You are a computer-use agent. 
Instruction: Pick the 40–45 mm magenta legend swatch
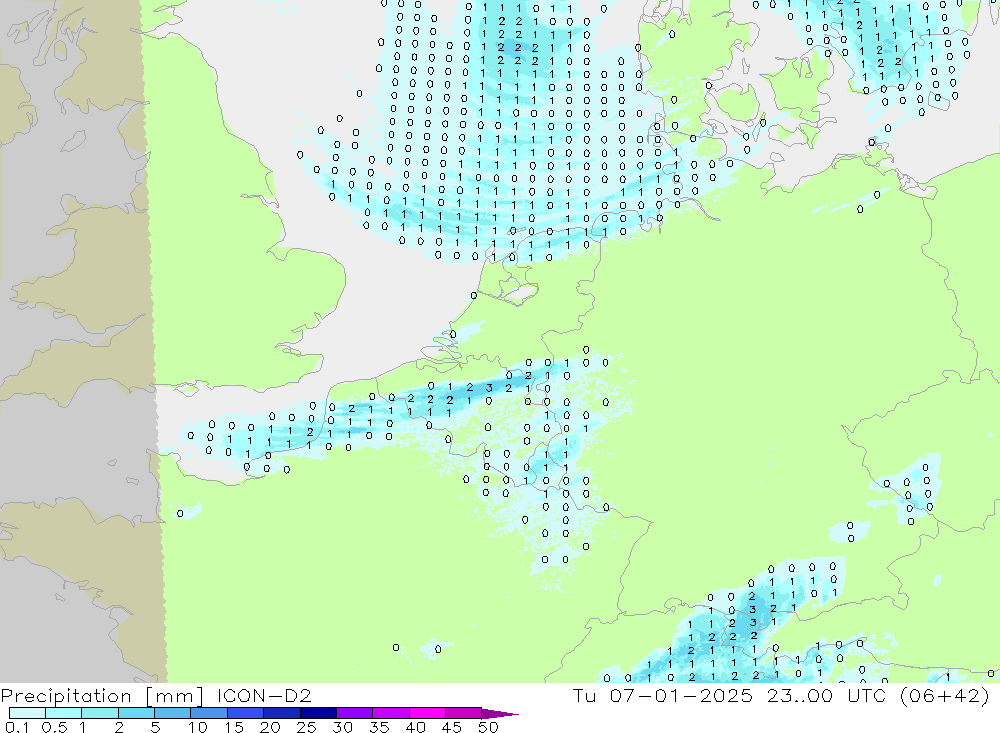click(x=427, y=713)
